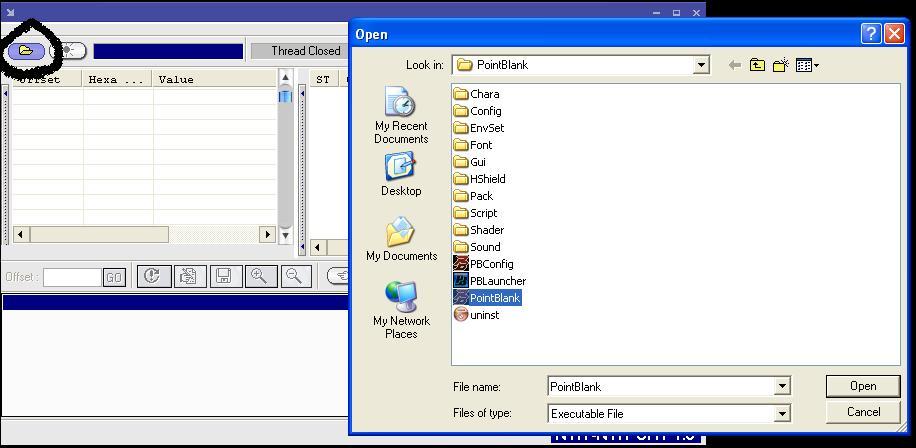
Task: Click the Hexa column header
Action: (117, 79)
